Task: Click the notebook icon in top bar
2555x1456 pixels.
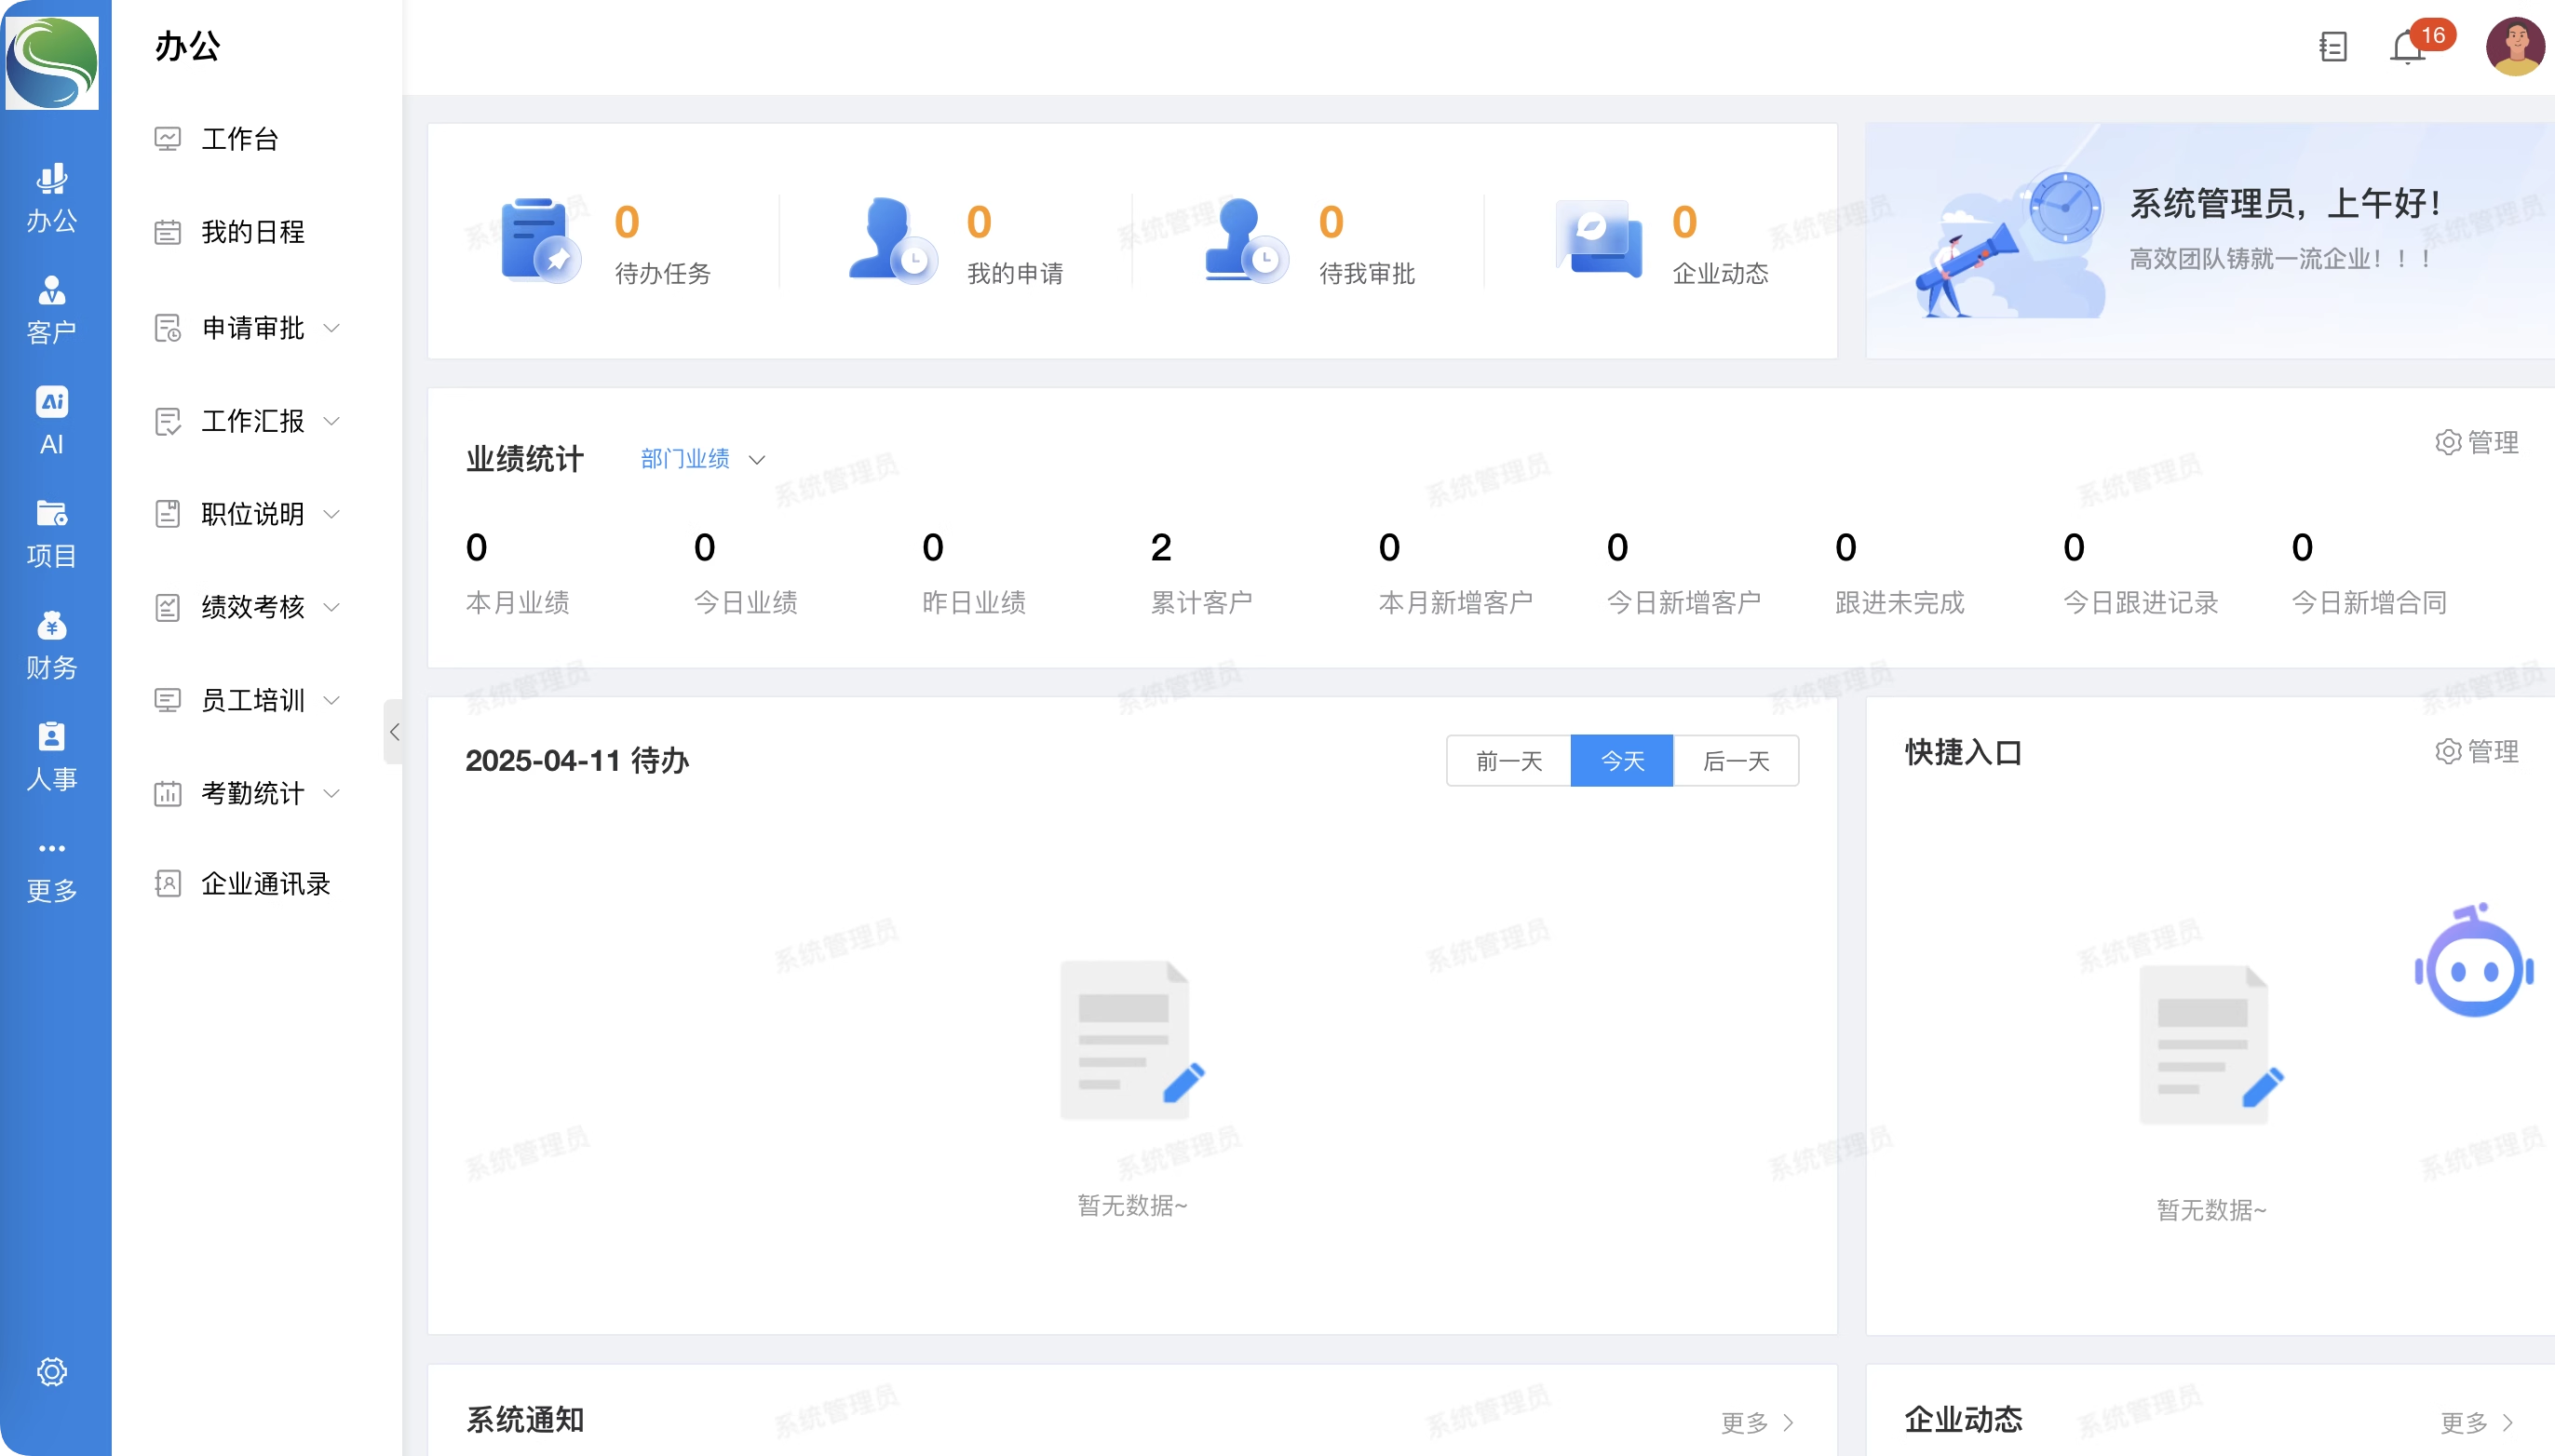Action: pos(2332,47)
